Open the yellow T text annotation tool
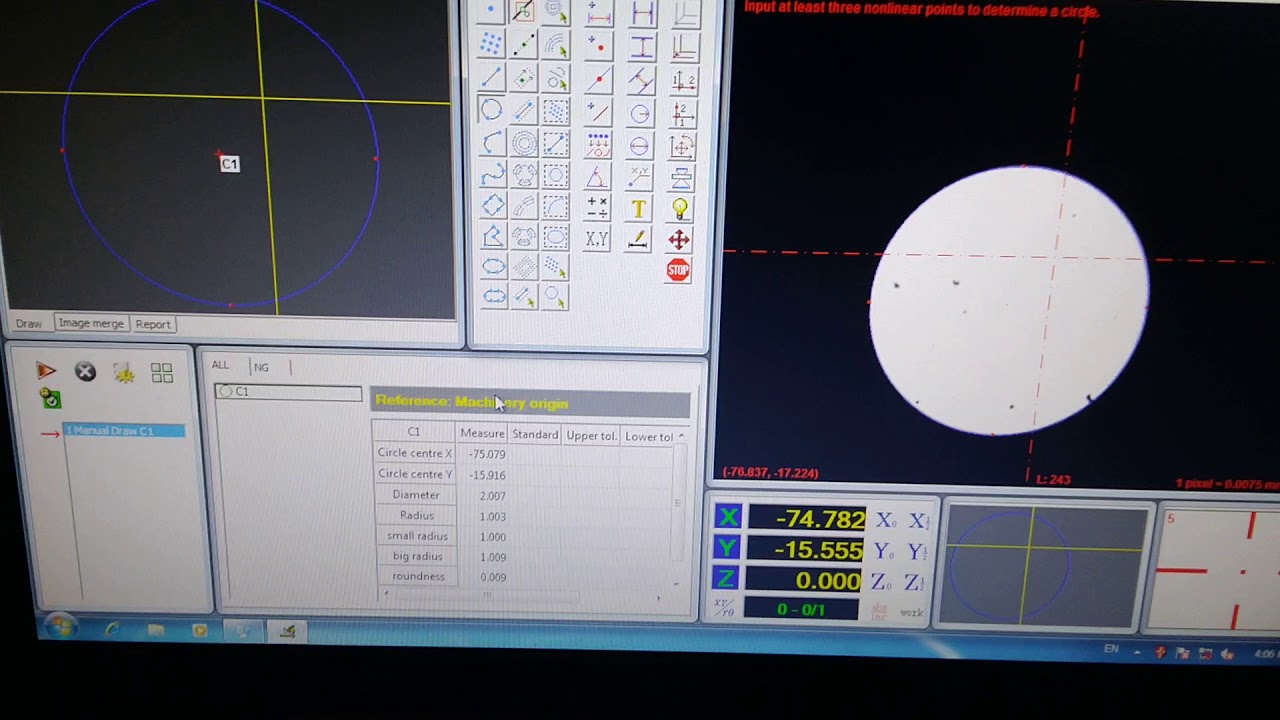Viewport: 1280px width, 720px height. point(638,208)
